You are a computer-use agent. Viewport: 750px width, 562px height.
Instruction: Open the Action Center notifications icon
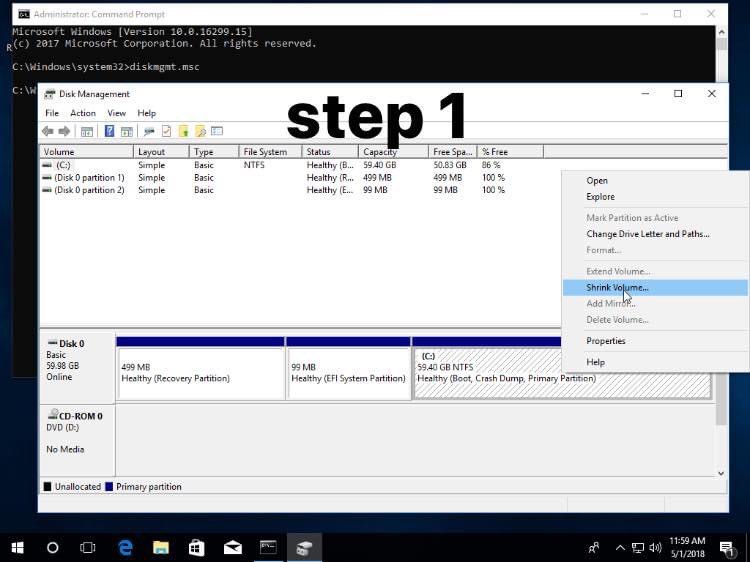728,549
